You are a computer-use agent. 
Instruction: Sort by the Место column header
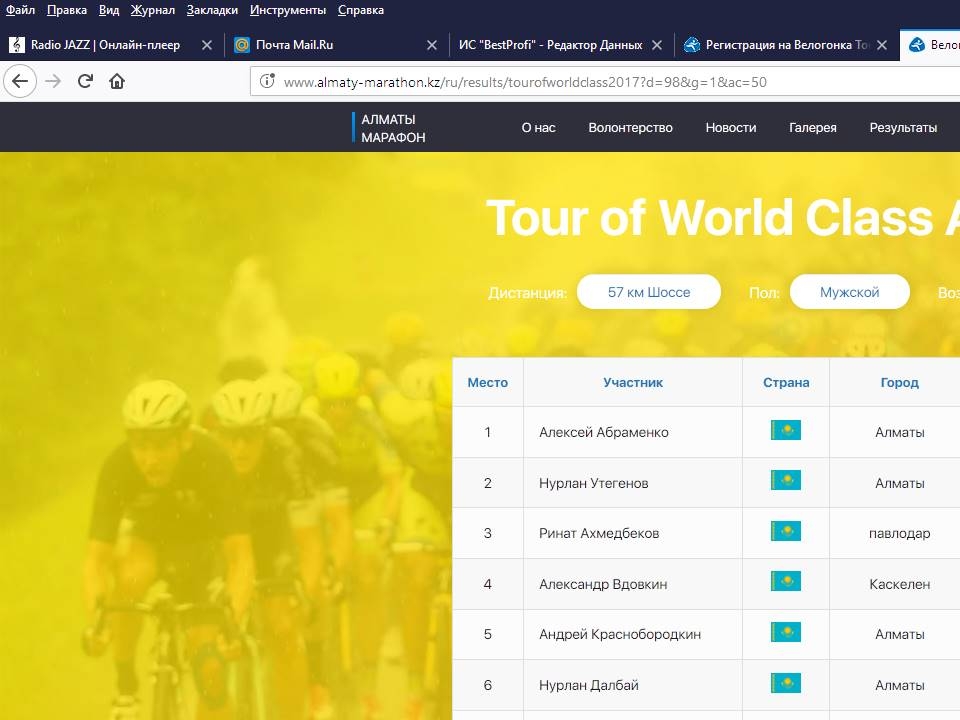pyautogui.click(x=487, y=382)
